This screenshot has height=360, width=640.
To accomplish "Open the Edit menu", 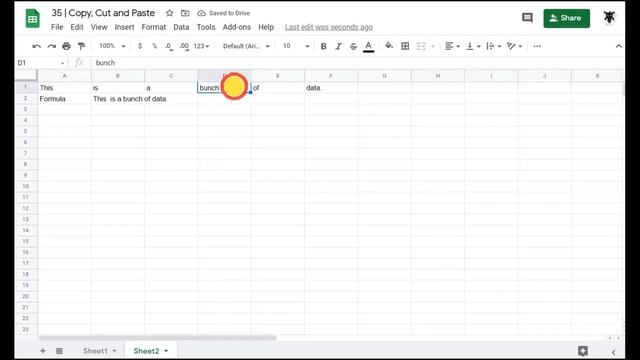I will tap(77, 27).
